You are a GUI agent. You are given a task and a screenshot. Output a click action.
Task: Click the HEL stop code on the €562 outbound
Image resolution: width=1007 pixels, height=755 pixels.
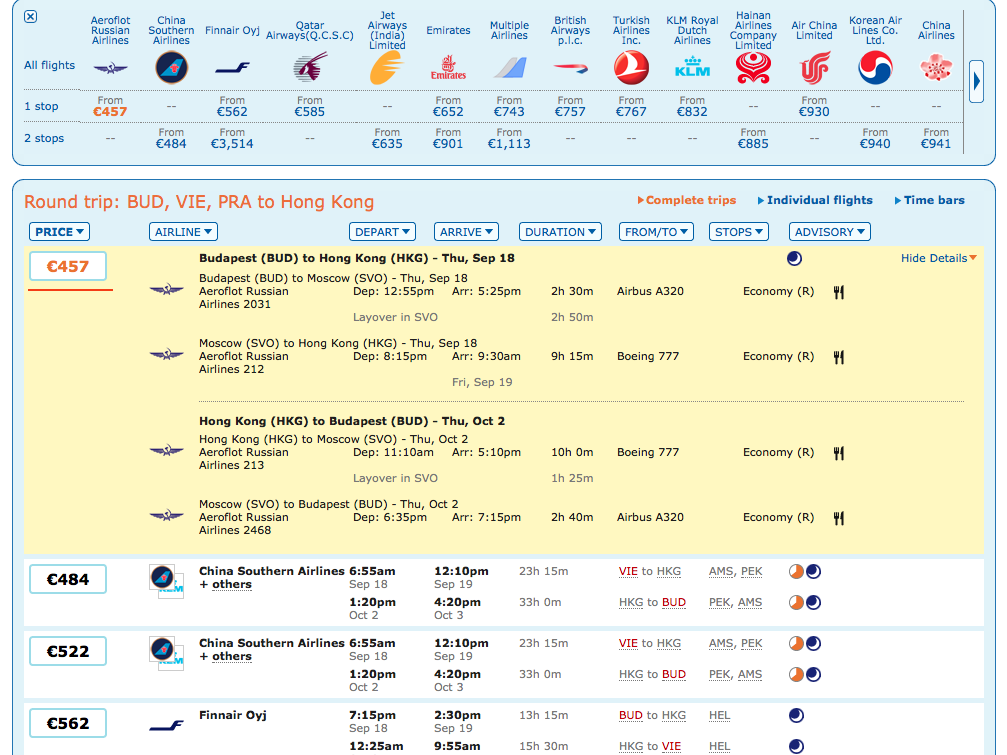point(719,715)
